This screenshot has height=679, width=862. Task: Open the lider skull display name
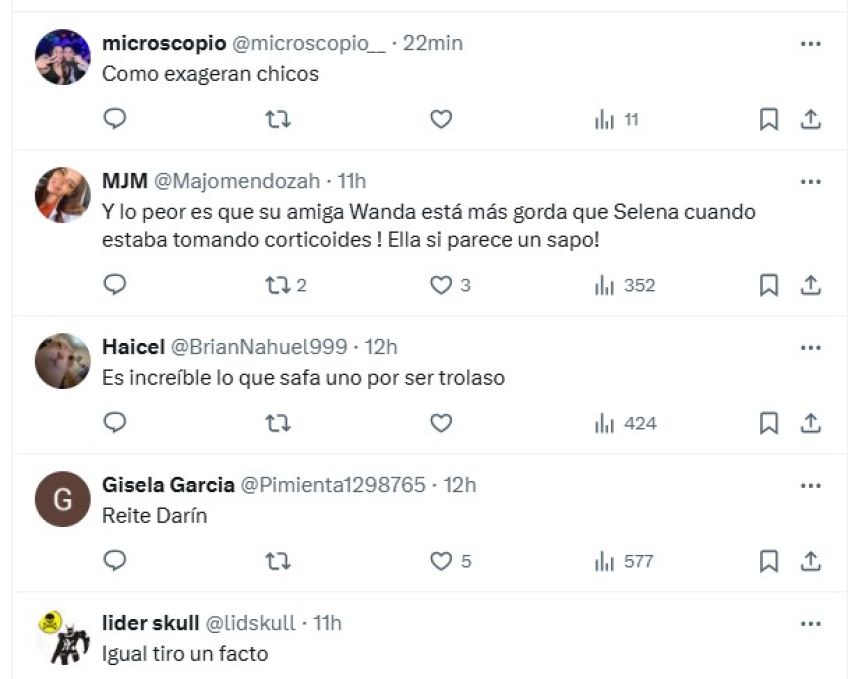[x=150, y=623]
